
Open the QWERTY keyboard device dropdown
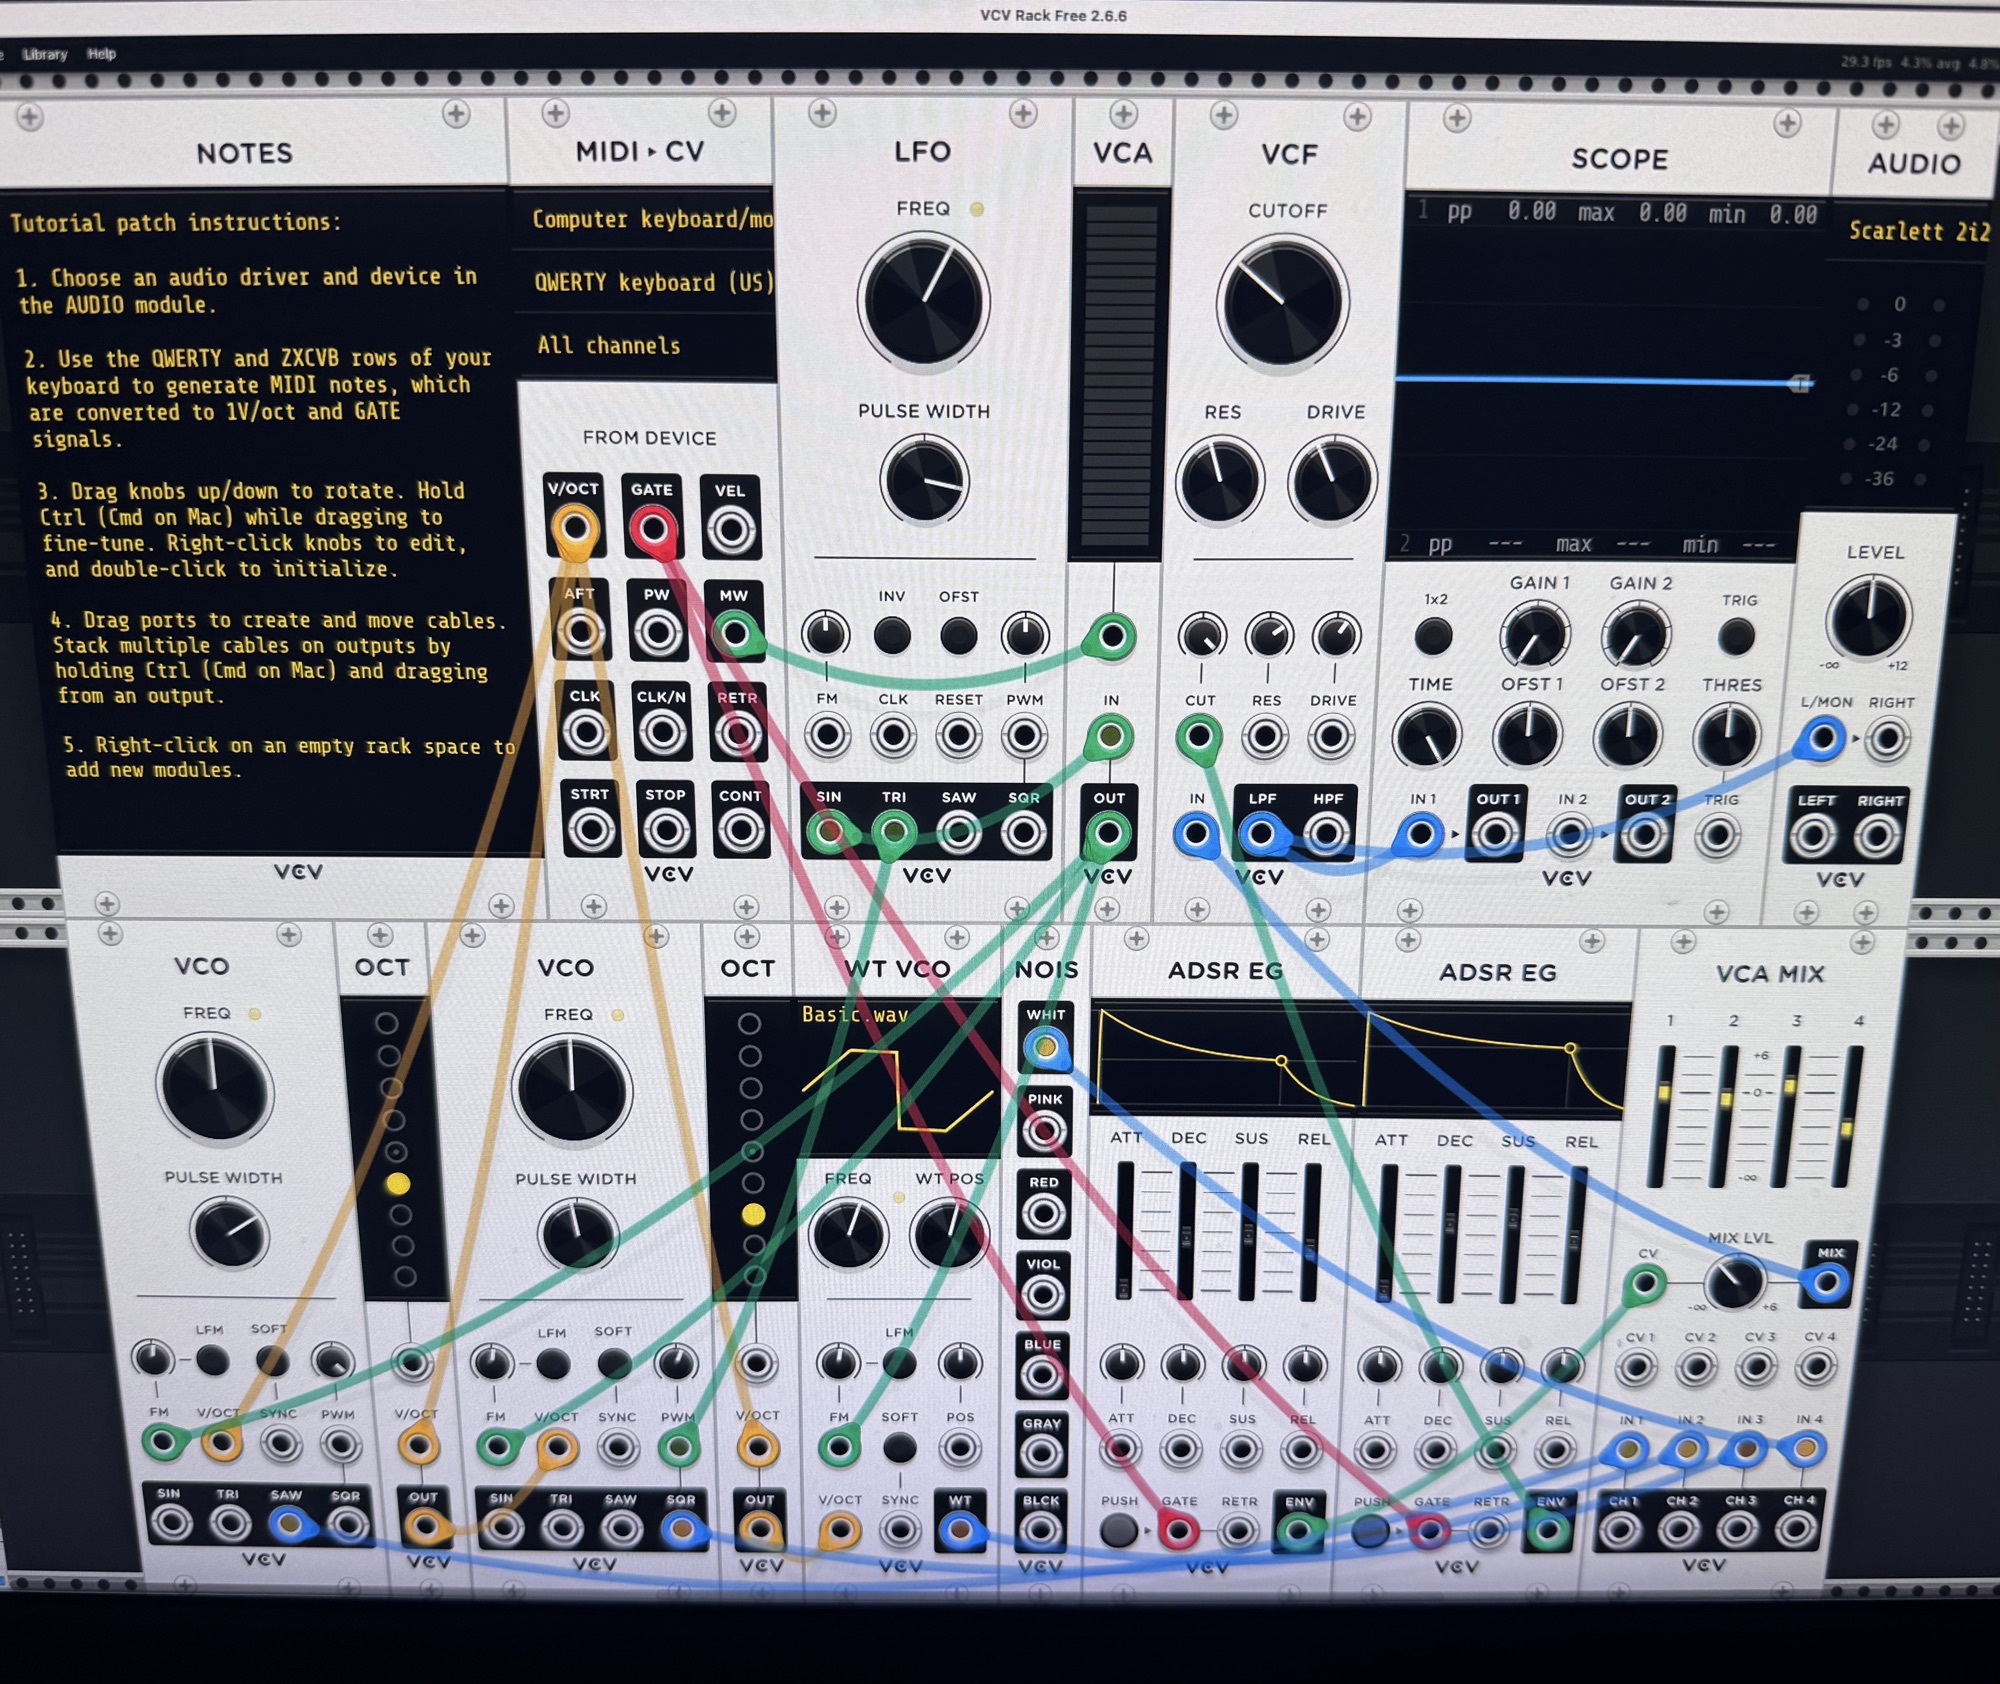[652, 283]
